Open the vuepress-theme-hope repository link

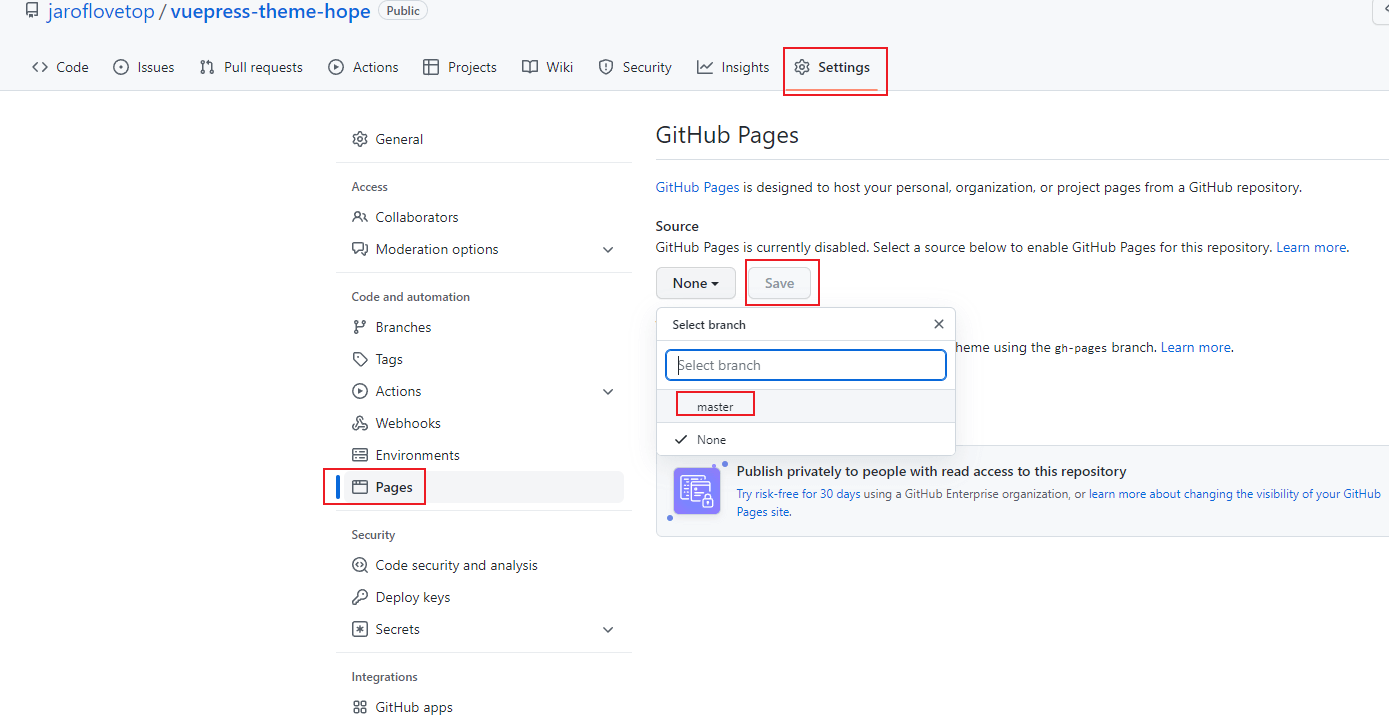click(271, 11)
